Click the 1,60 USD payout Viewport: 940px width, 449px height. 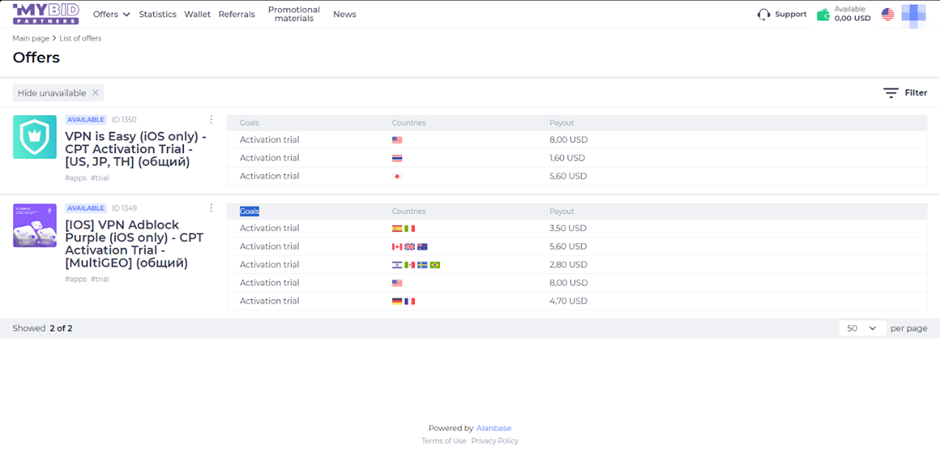pyautogui.click(x=567, y=158)
